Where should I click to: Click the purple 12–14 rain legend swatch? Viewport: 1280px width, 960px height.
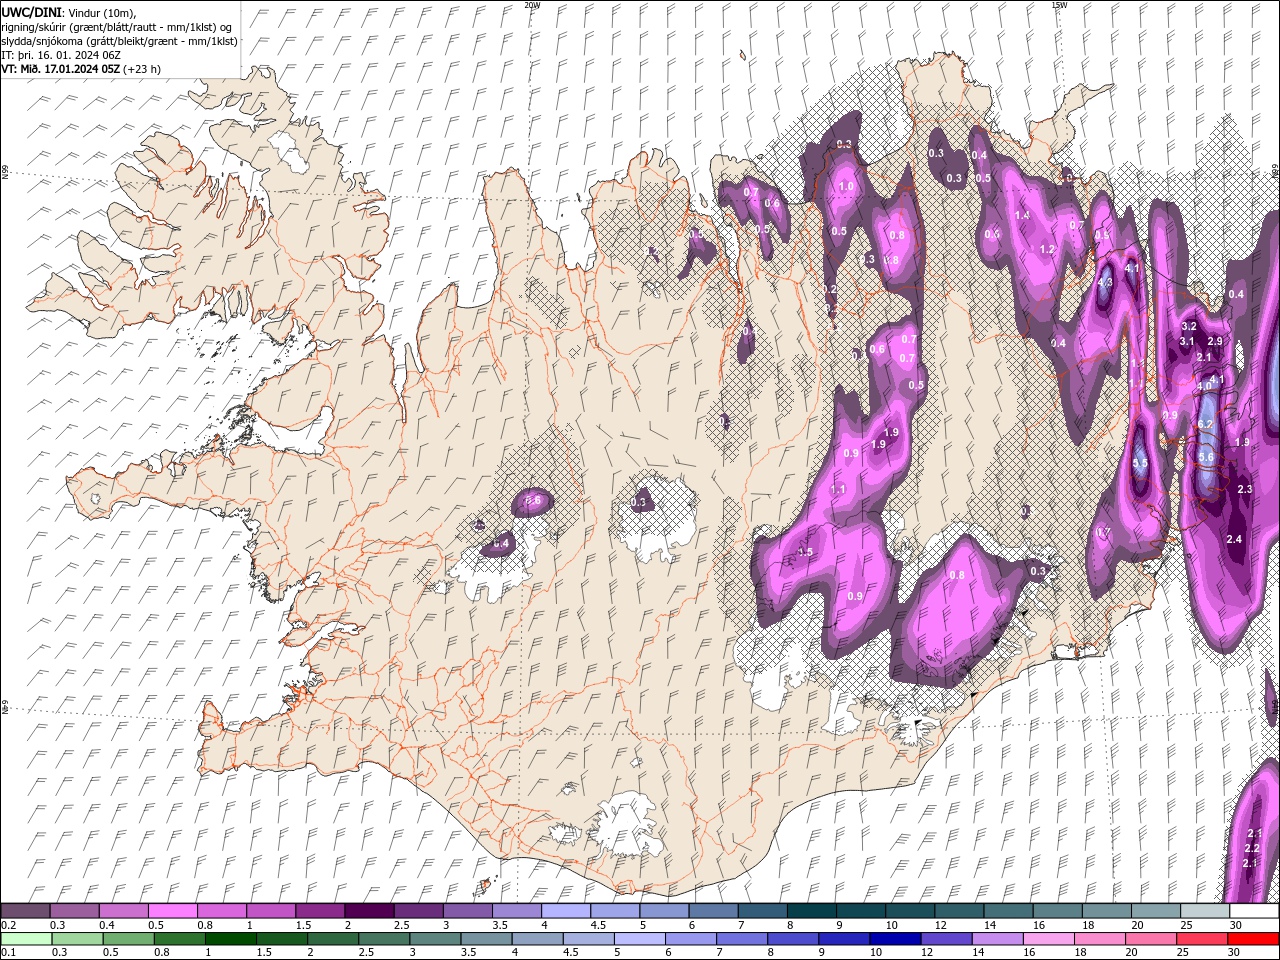coord(947,939)
